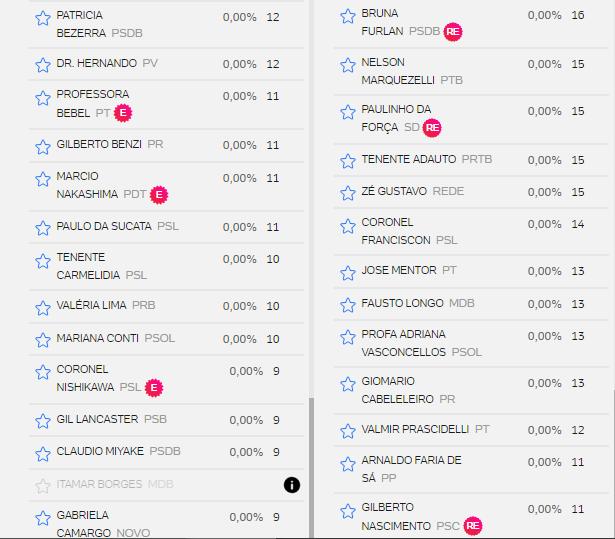Click the RE badge beside Bruna Furlan

pos(453,32)
